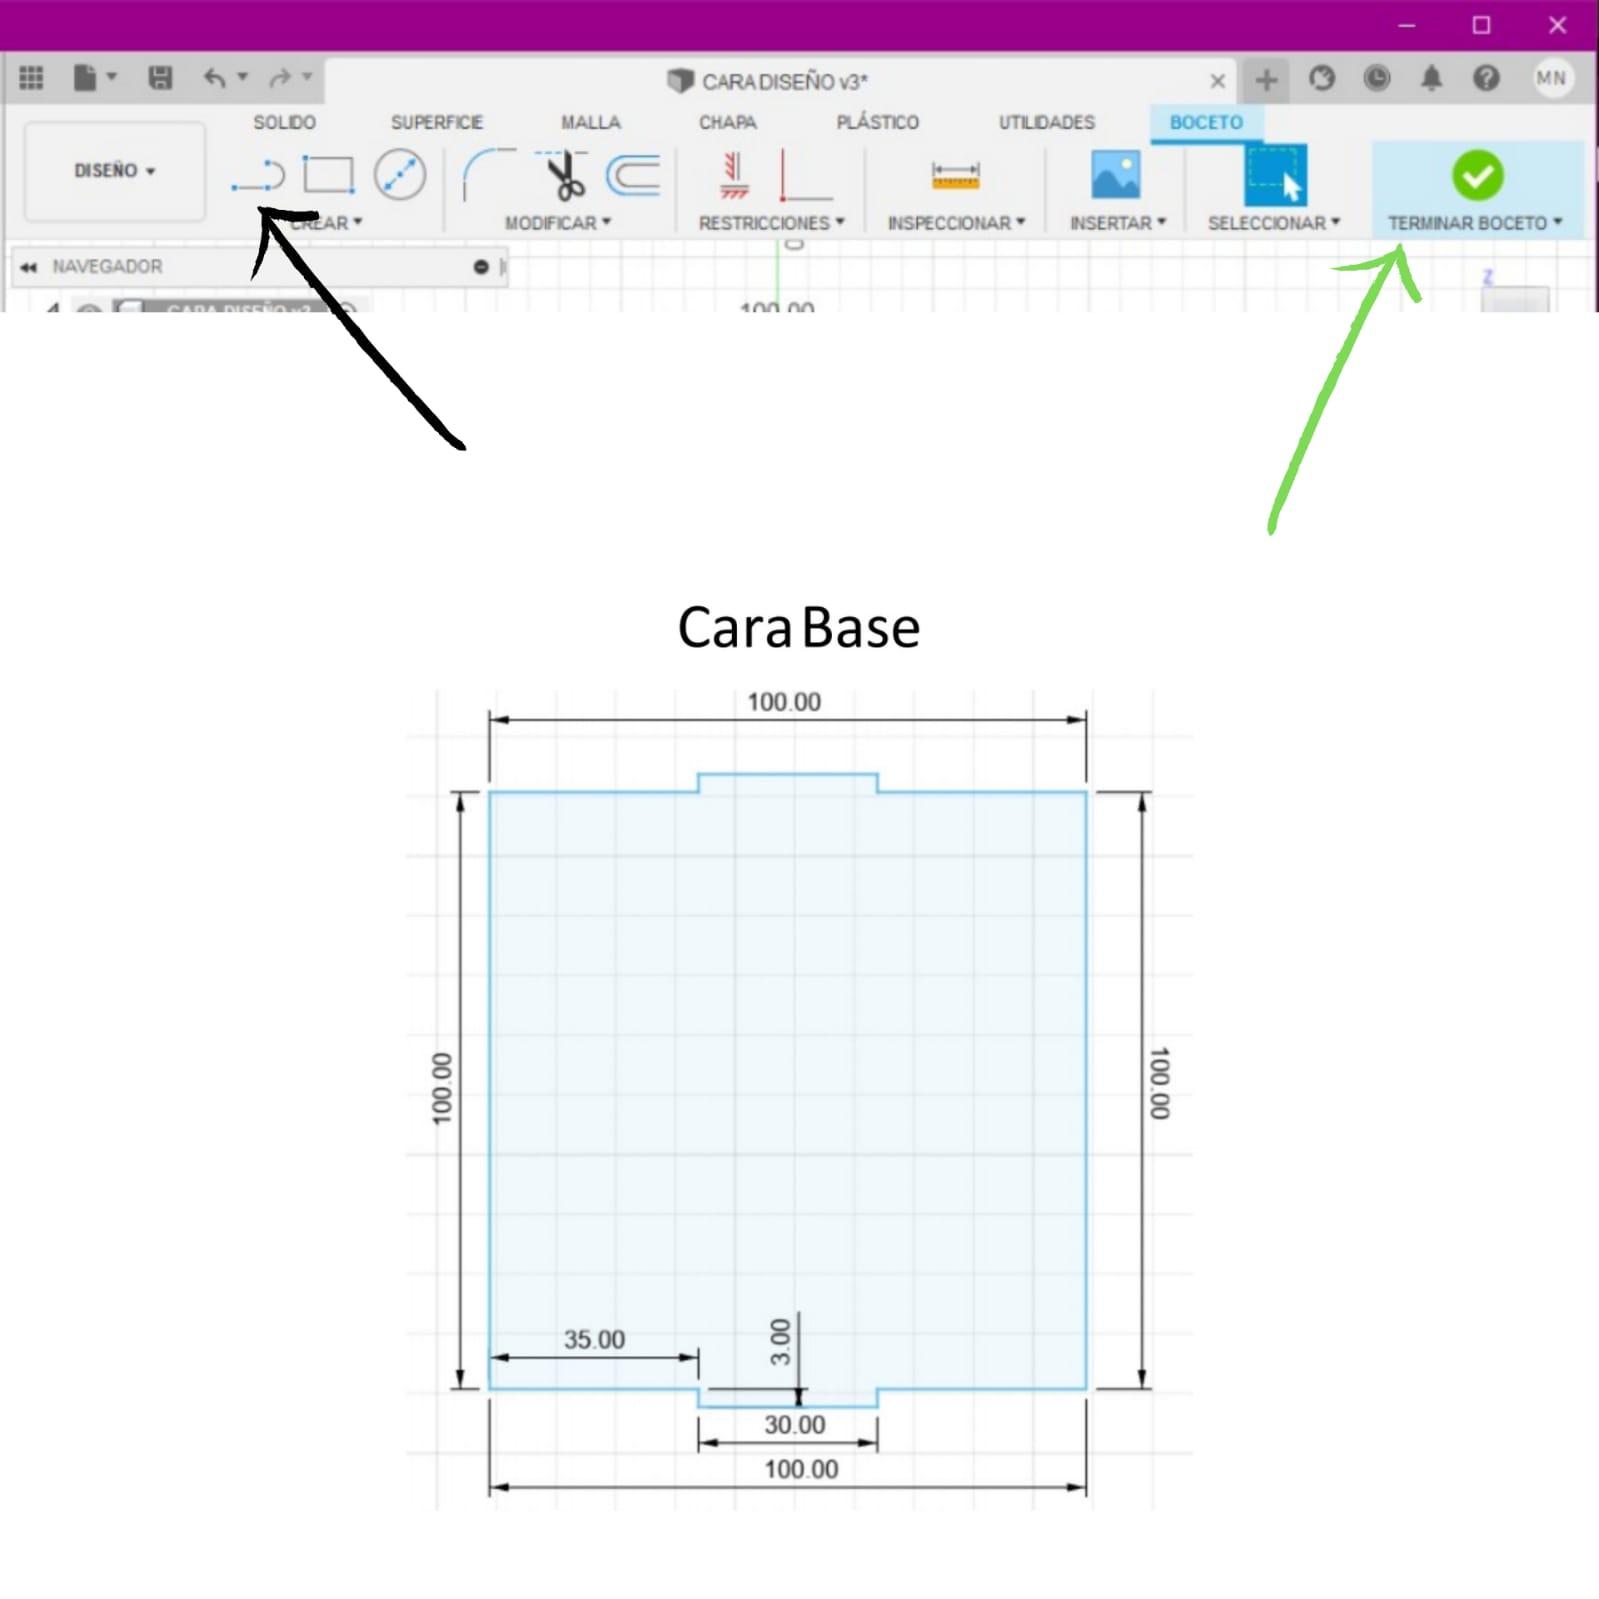The image size is (1599, 1599).
Task: Click the left vertical 100.00 dimension
Action: pos(442,1088)
